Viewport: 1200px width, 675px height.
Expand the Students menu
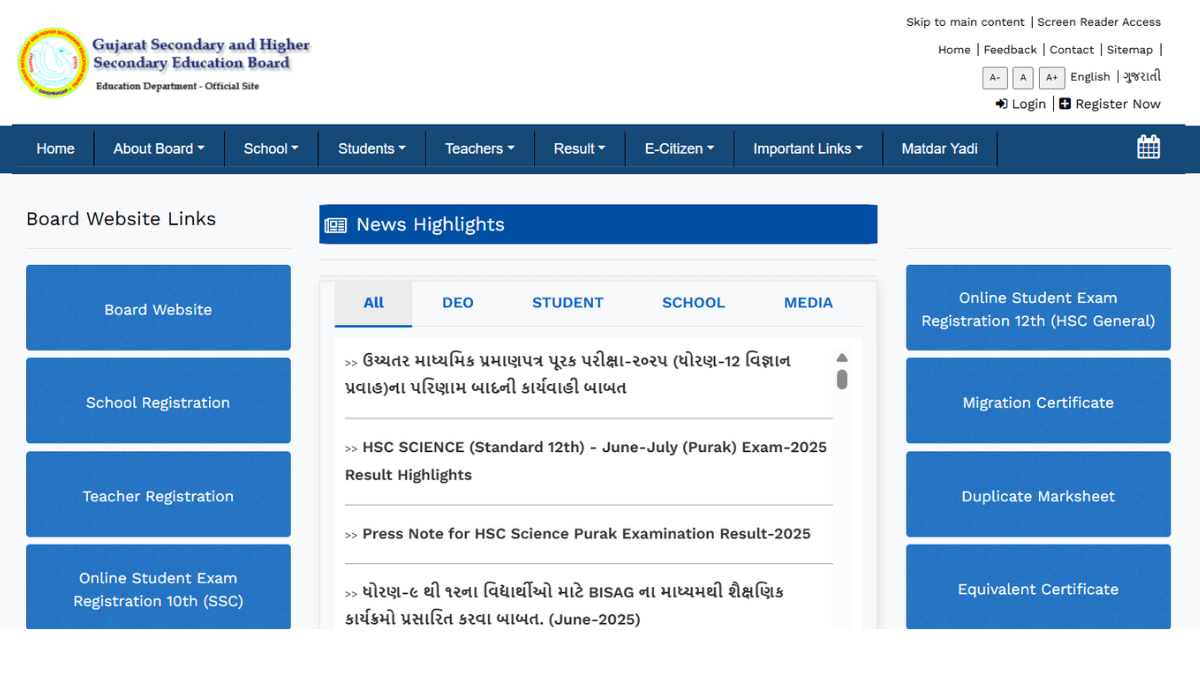371,148
